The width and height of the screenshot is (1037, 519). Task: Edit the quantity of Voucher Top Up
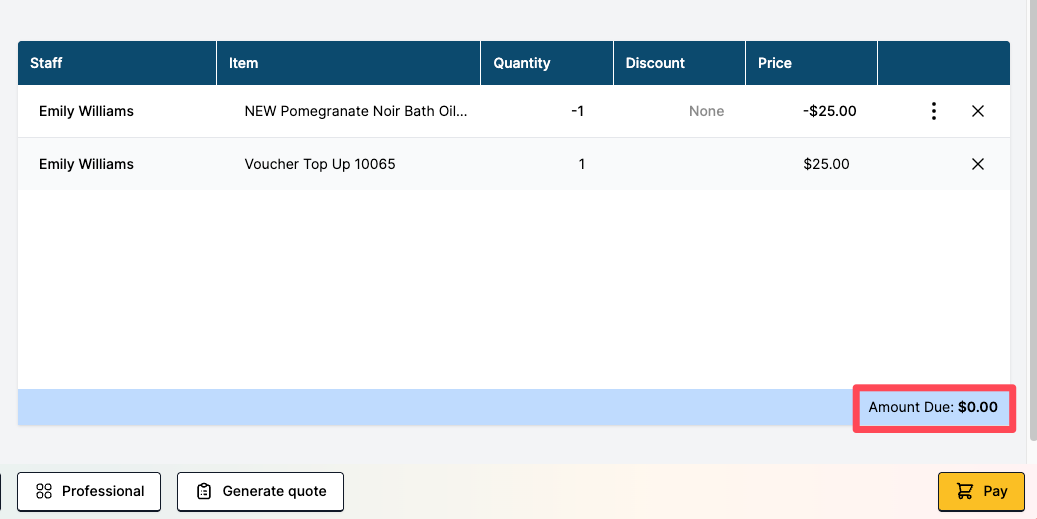(x=581, y=164)
